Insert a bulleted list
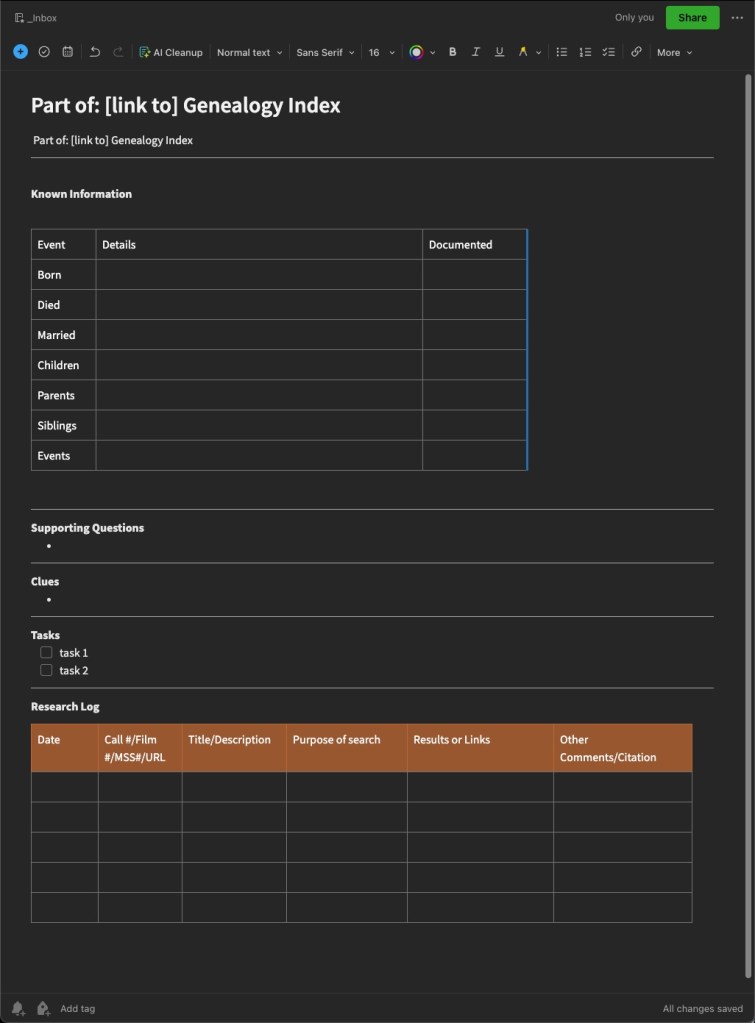This screenshot has width=755, height=1023. pos(562,52)
